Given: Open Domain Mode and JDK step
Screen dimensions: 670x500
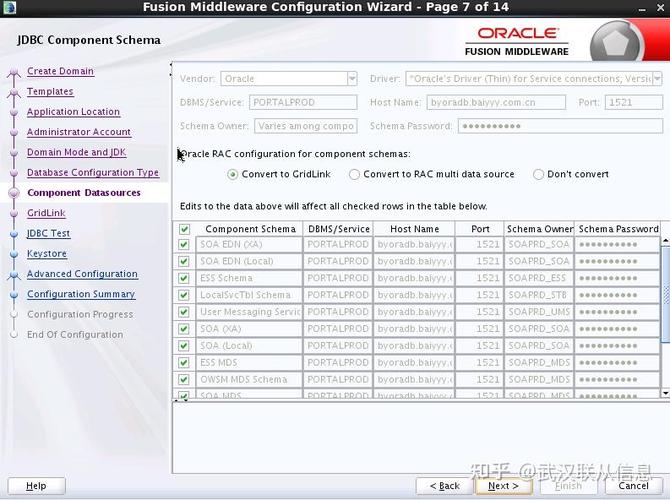Looking at the screenshot, I should [x=76, y=152].
